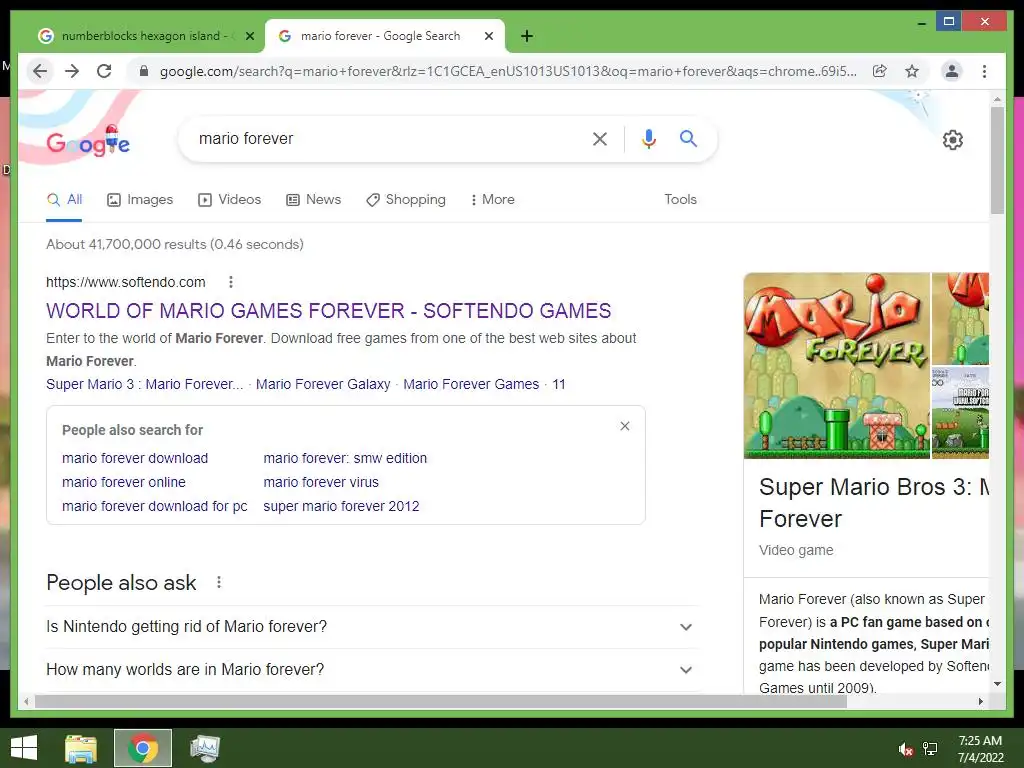The height and width of the screenshot is (768, 1024).
Task: Search mario forever download for pc
Action: [155, 506]
